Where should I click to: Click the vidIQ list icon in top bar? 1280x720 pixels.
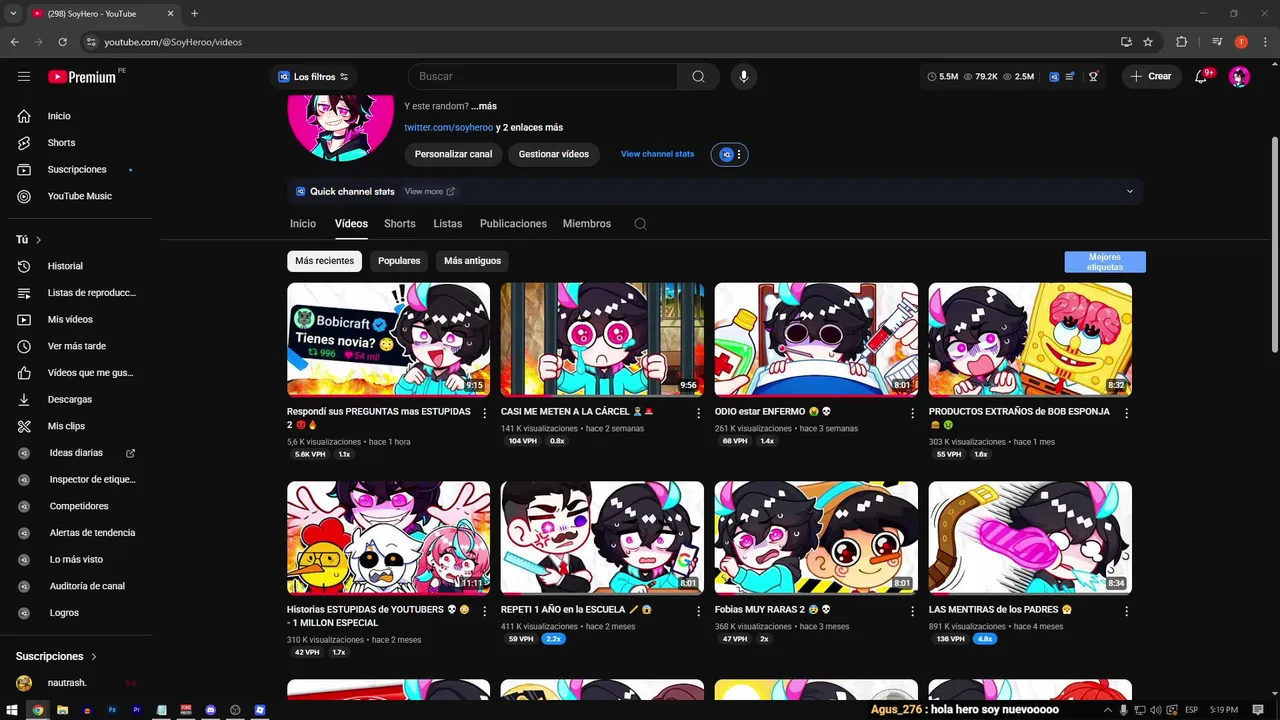[1070, 76]
